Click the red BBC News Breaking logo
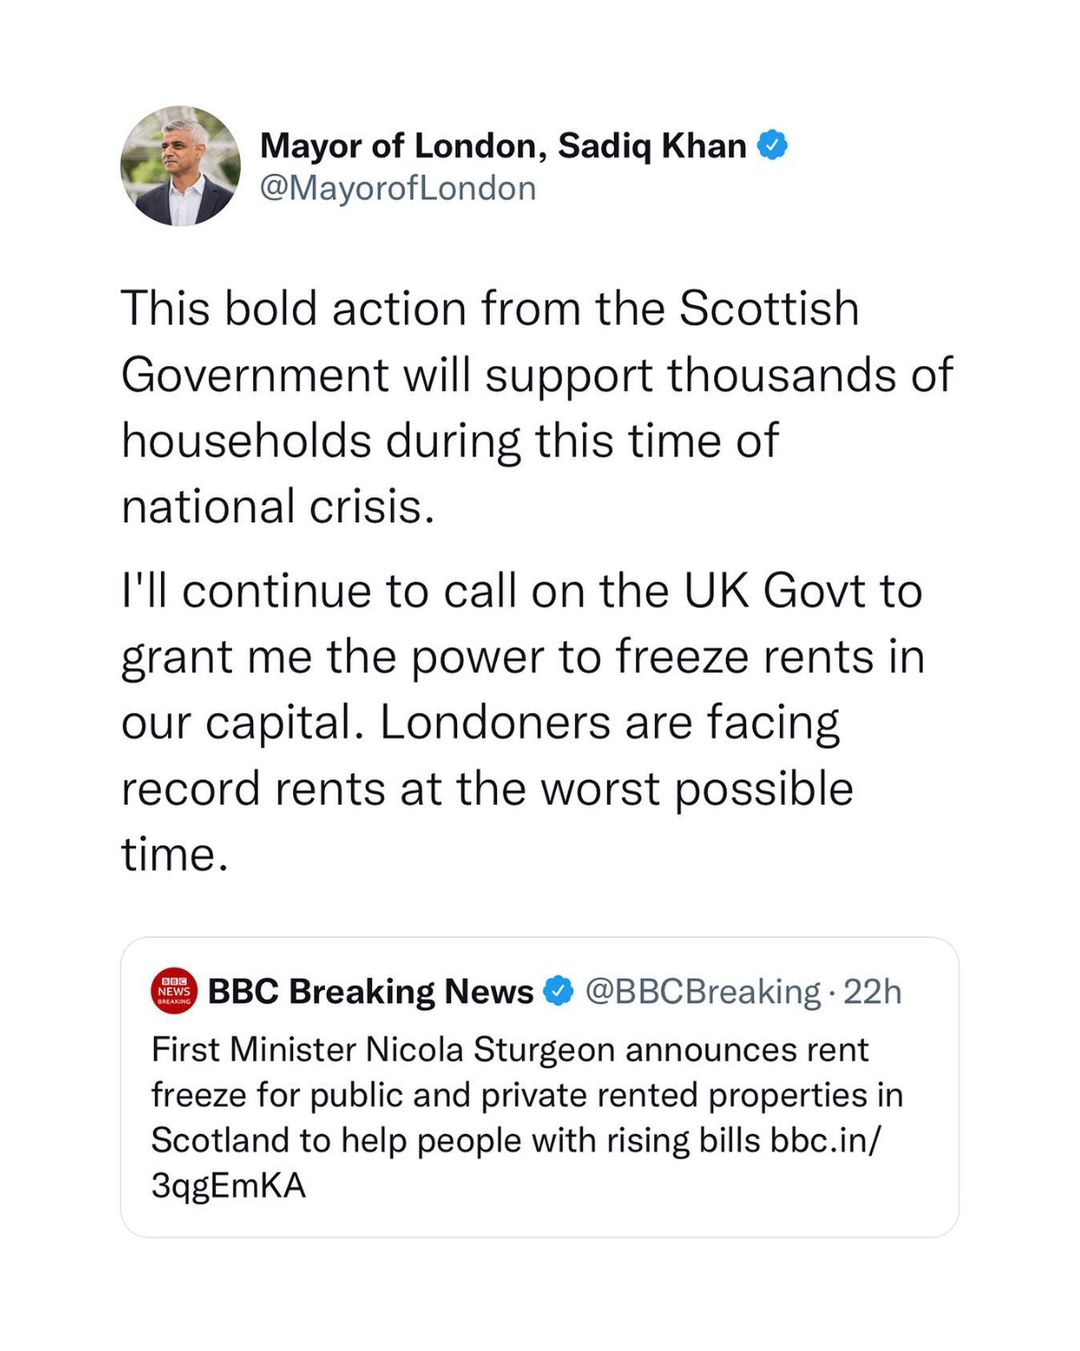 (x=174, y=991)
